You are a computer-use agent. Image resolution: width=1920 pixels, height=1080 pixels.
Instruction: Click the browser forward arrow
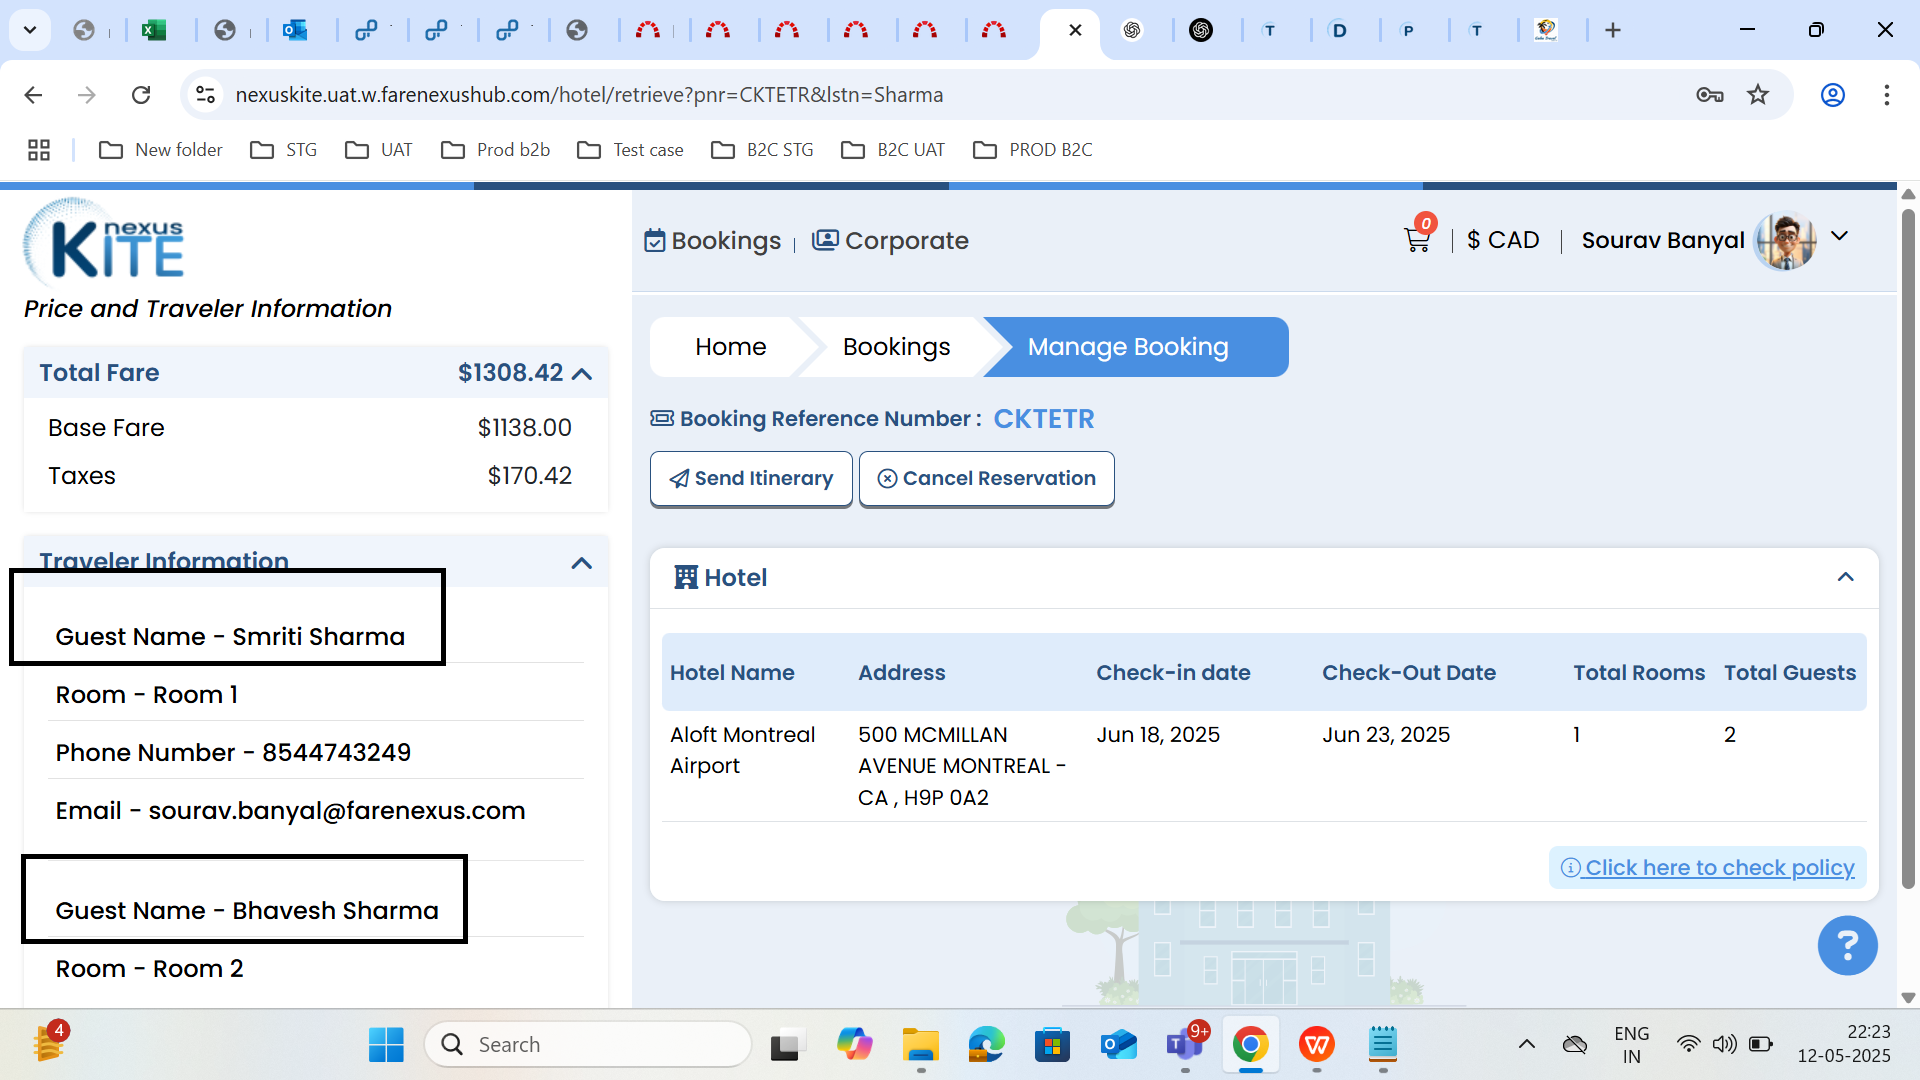pyautogui.click(x=87, y=95)
